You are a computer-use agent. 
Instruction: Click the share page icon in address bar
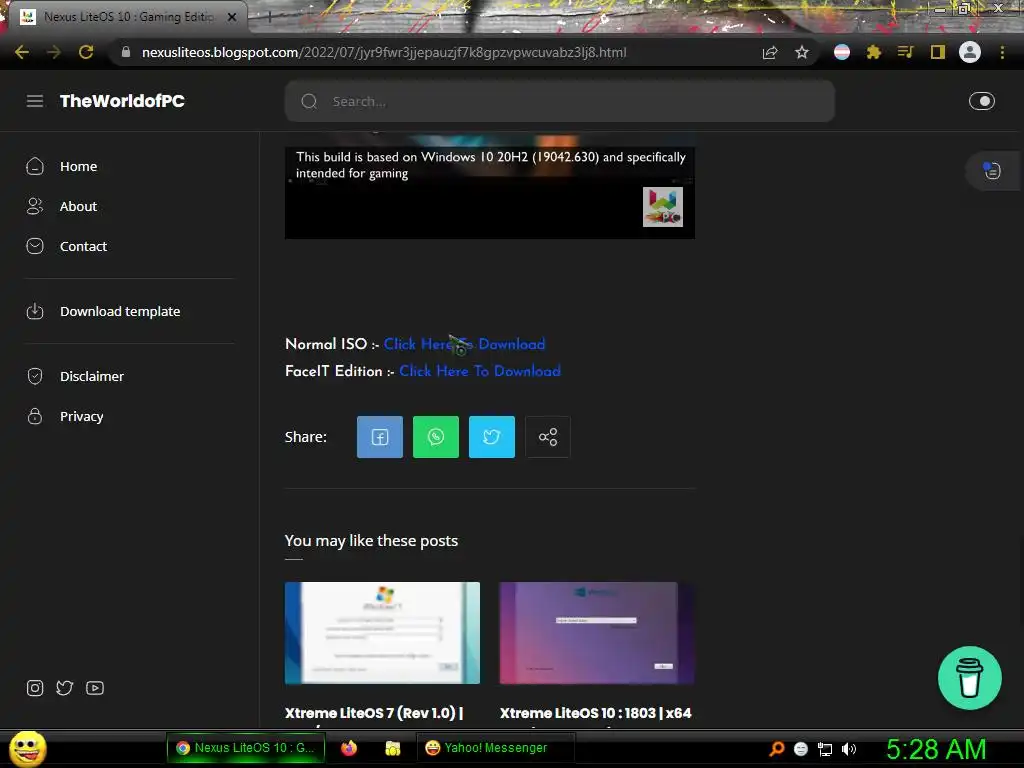coord(770,52)
